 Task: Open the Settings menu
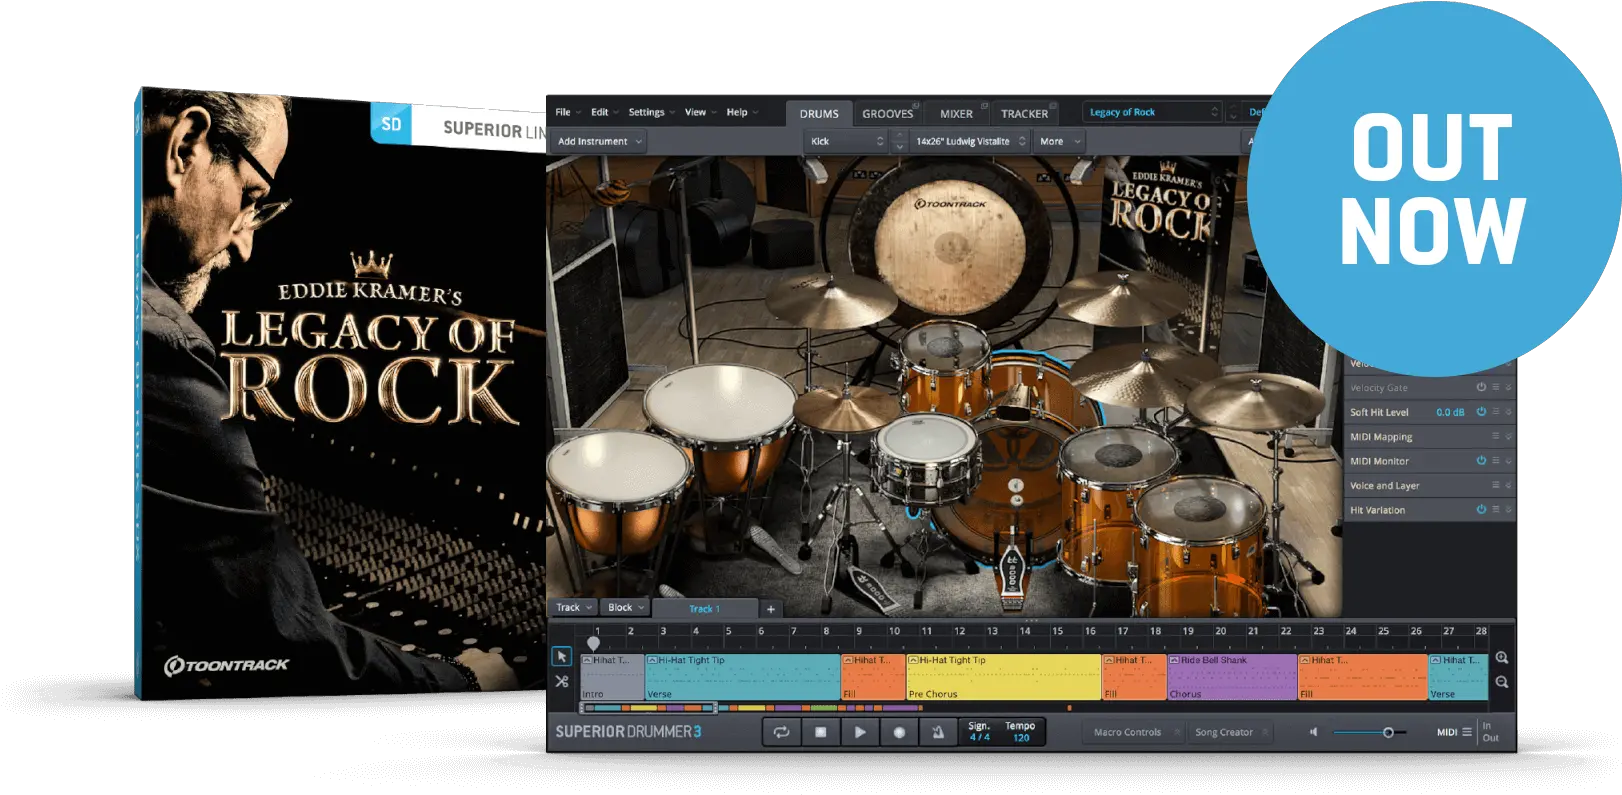pos(651,112)
